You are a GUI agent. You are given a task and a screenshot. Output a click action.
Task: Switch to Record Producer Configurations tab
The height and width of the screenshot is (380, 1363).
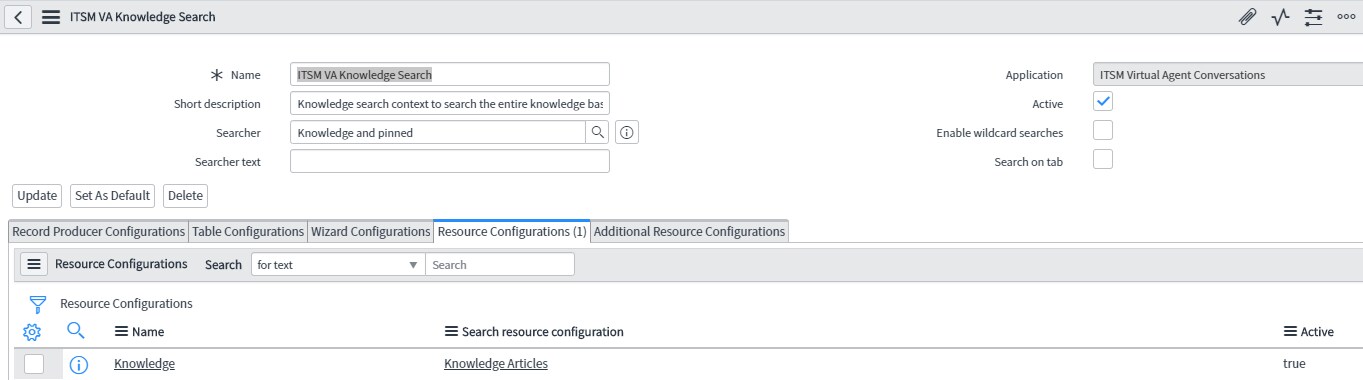pos(98,231)
